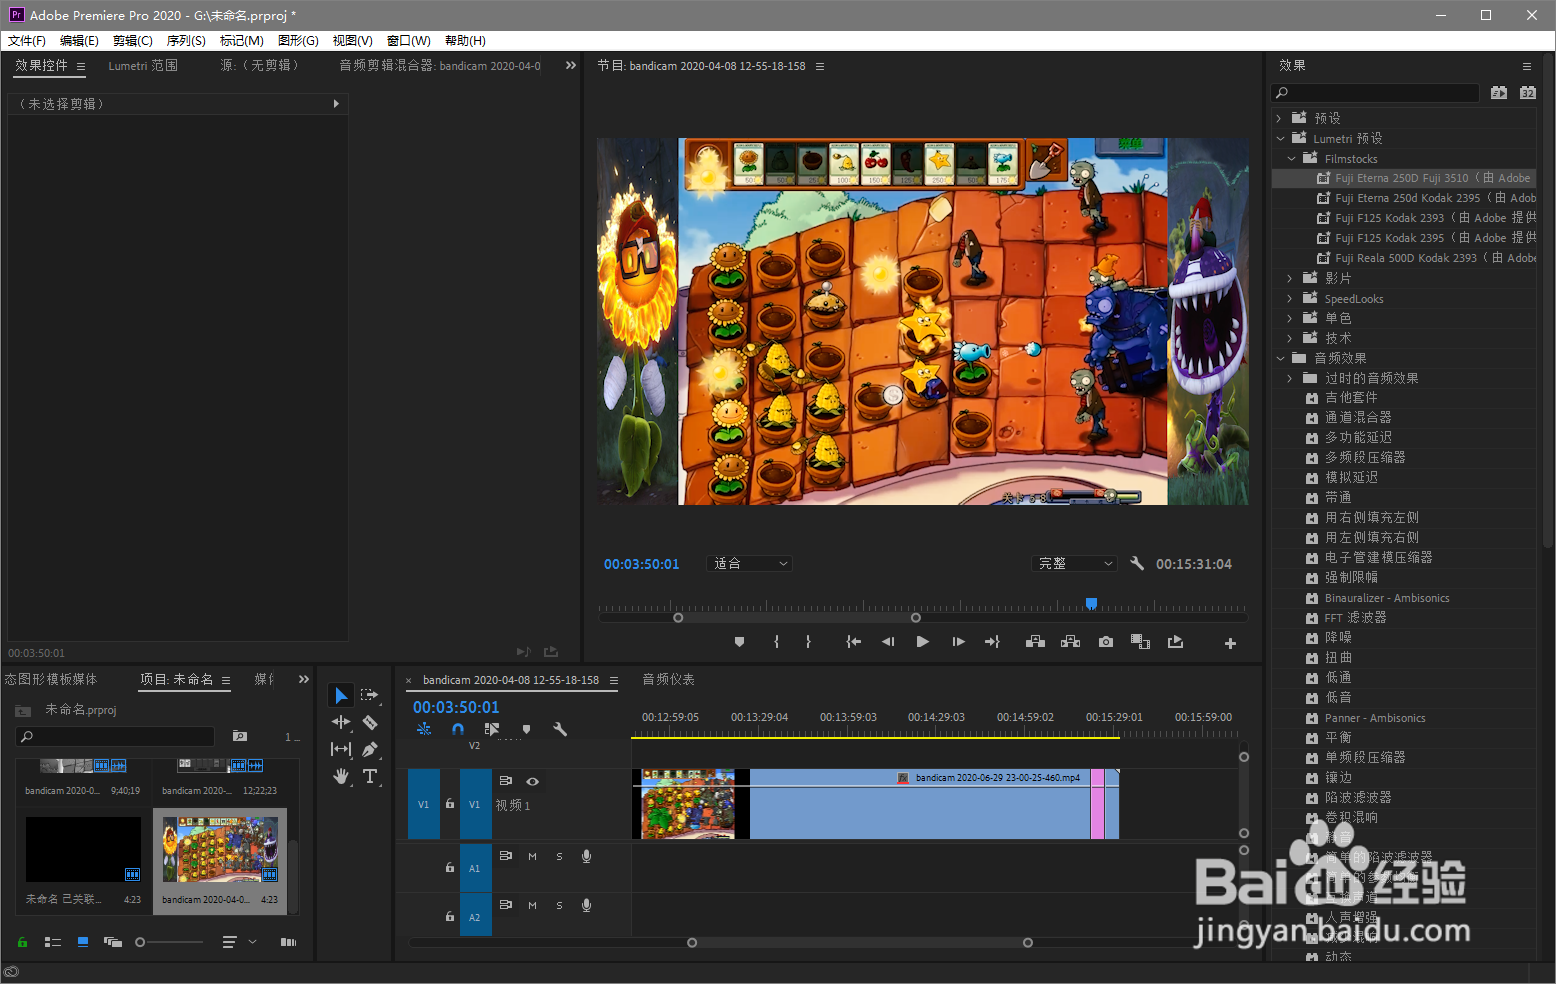Switch project panel to List View

pos(53,942)
